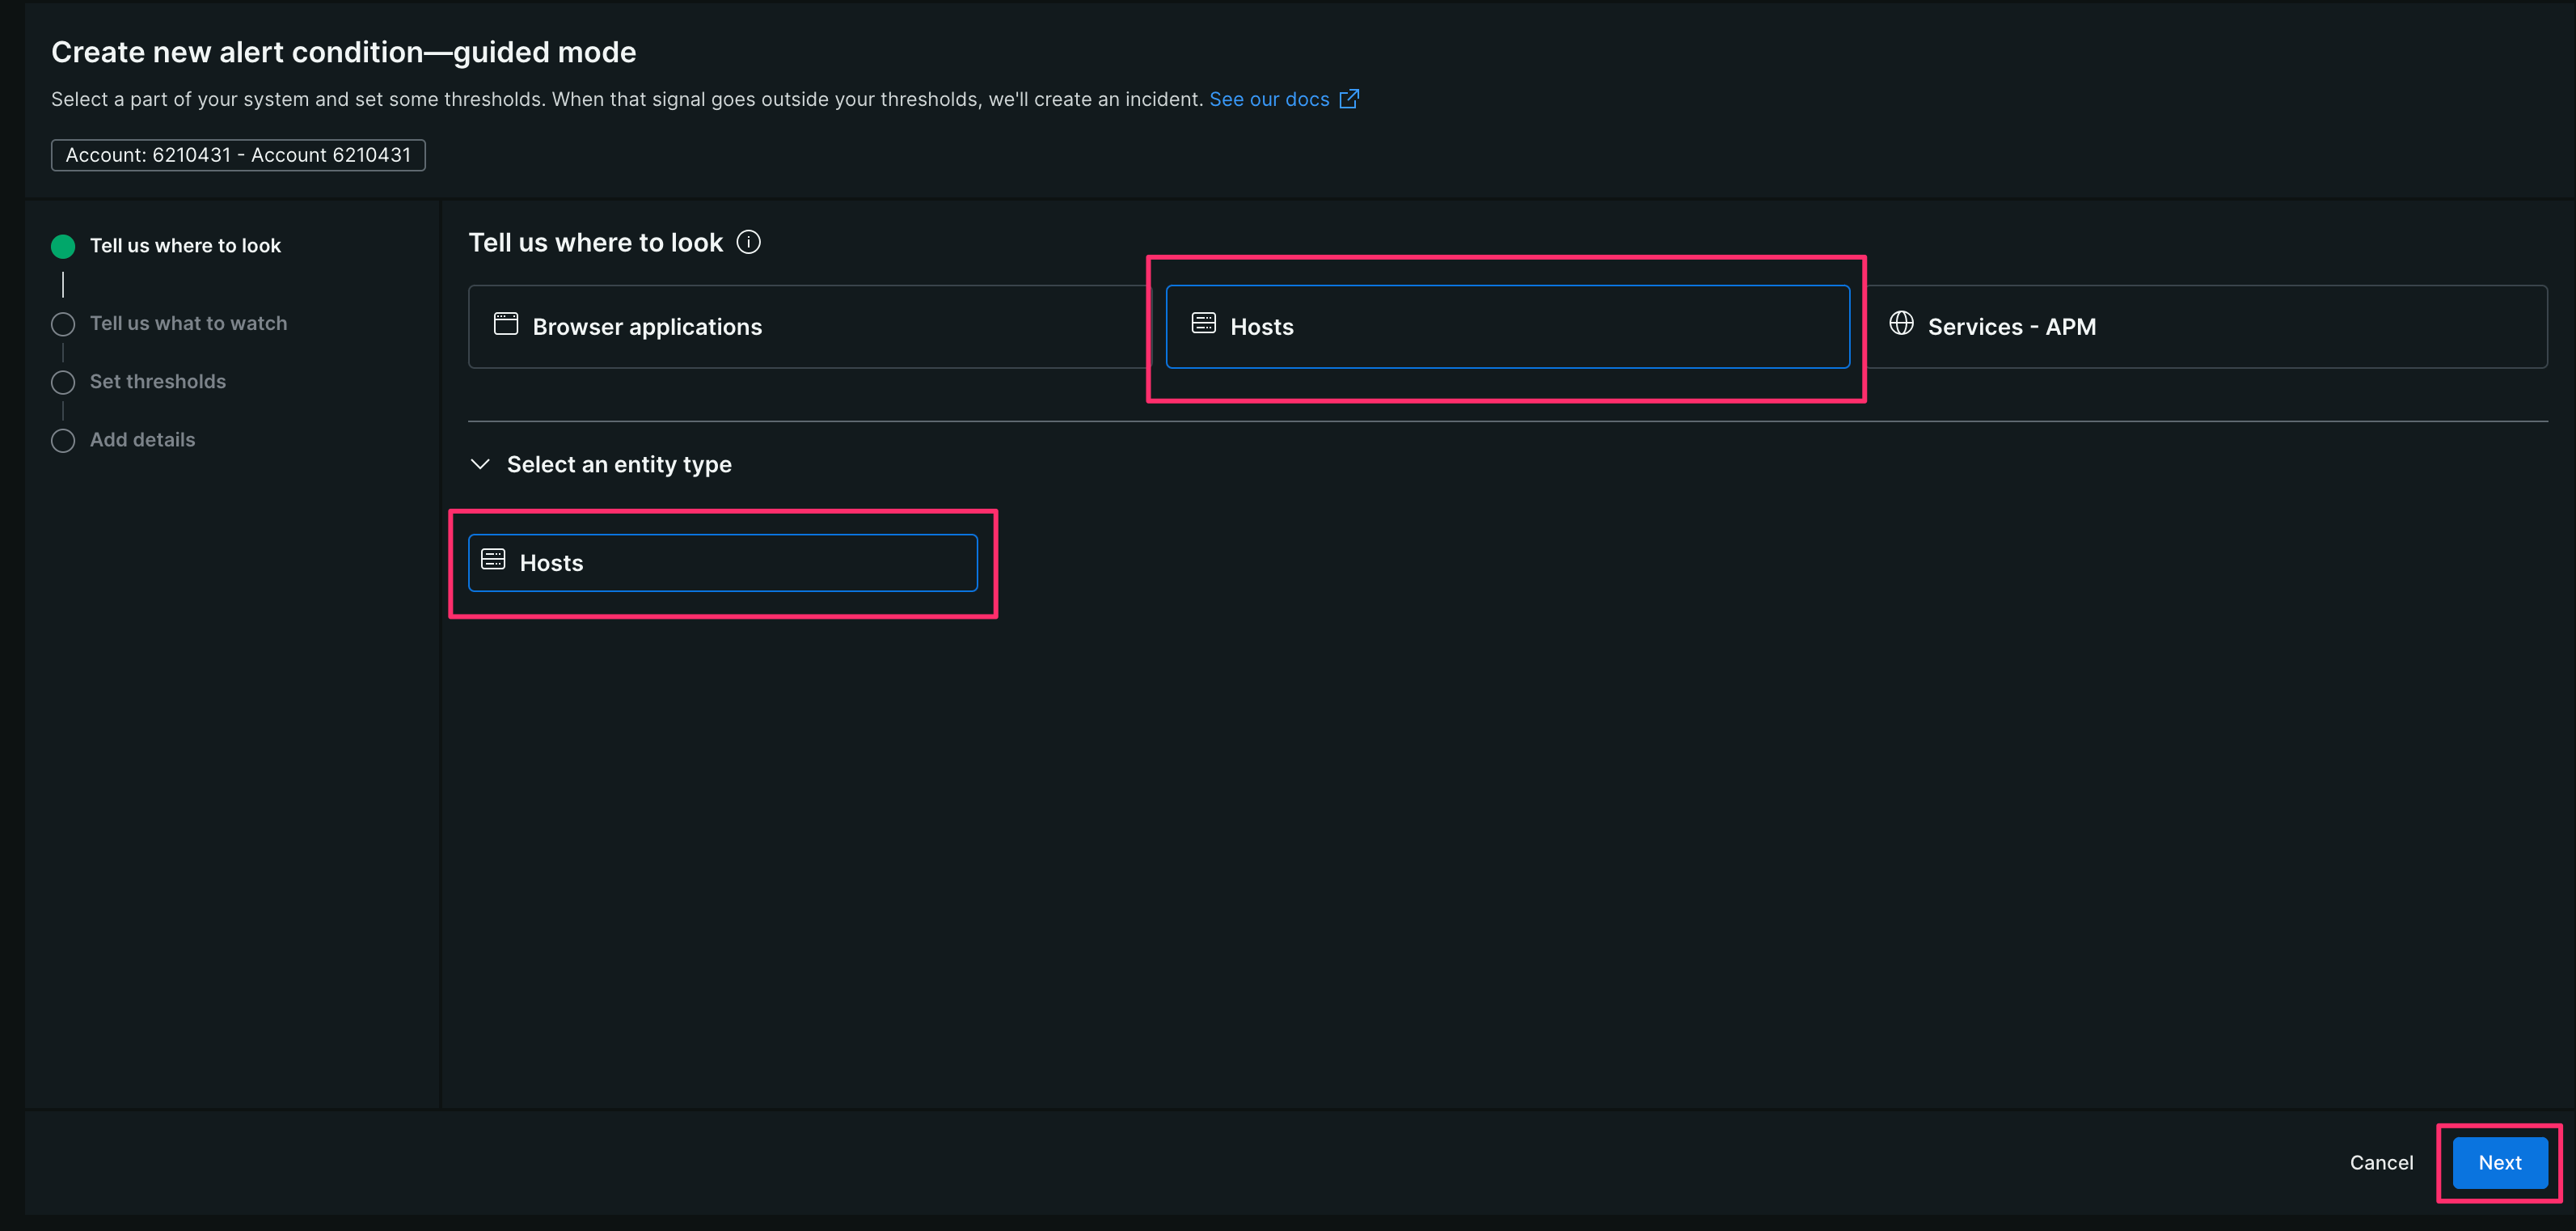Navigate to the Tell us where to look step
The height and width of the screenshot is (1231, 2576).
tap(185, 245)
